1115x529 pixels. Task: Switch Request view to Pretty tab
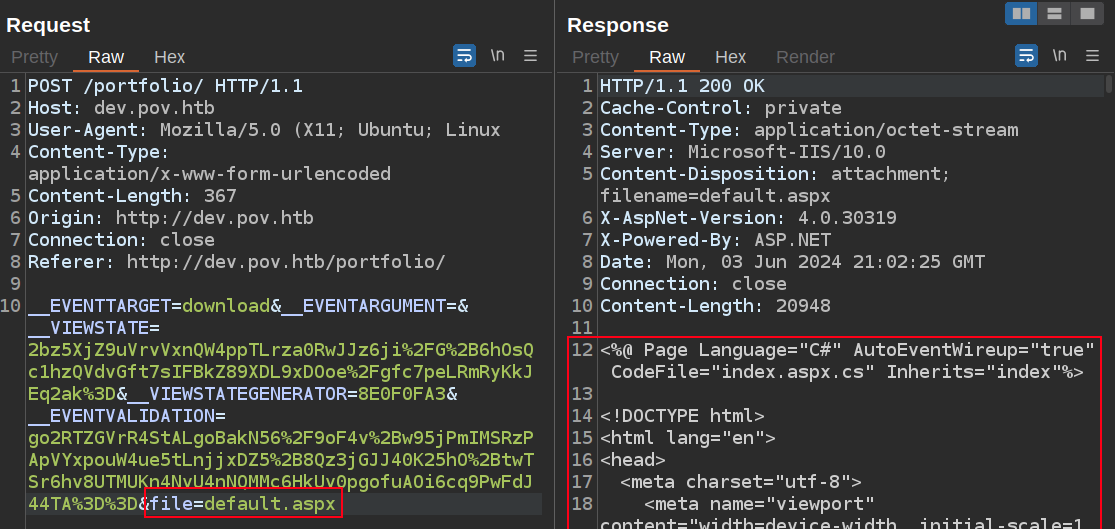pyautogui.click(x=34, y=57)
